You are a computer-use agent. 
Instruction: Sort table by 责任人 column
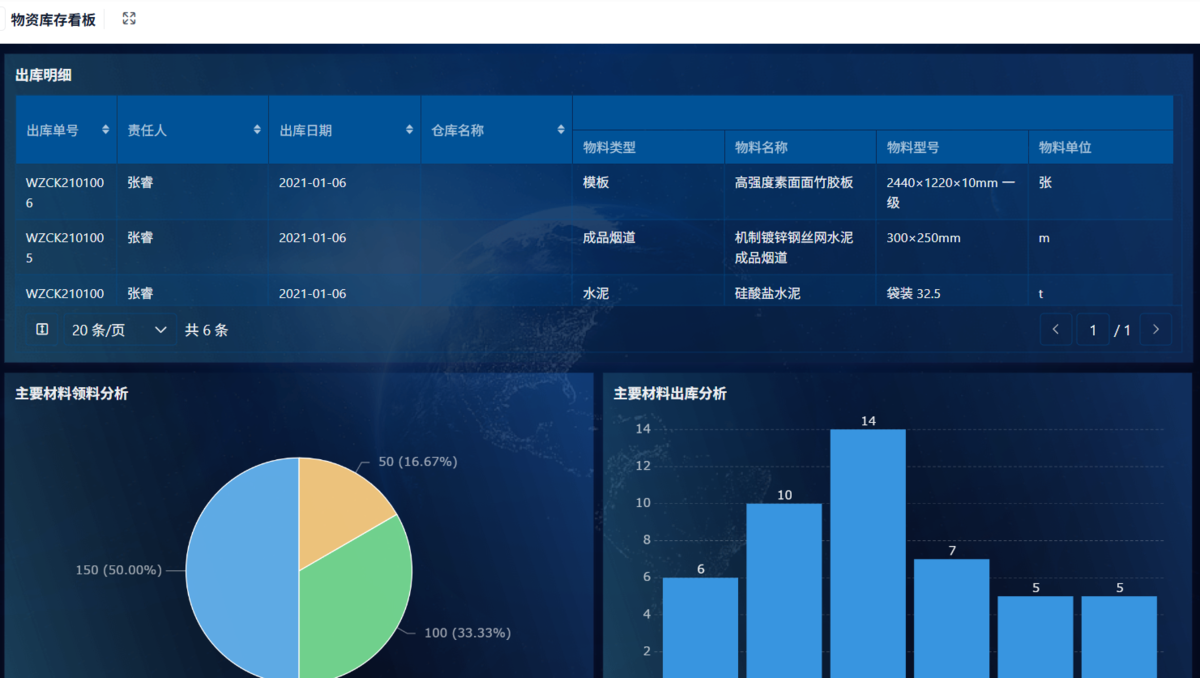tap(256, 130)
